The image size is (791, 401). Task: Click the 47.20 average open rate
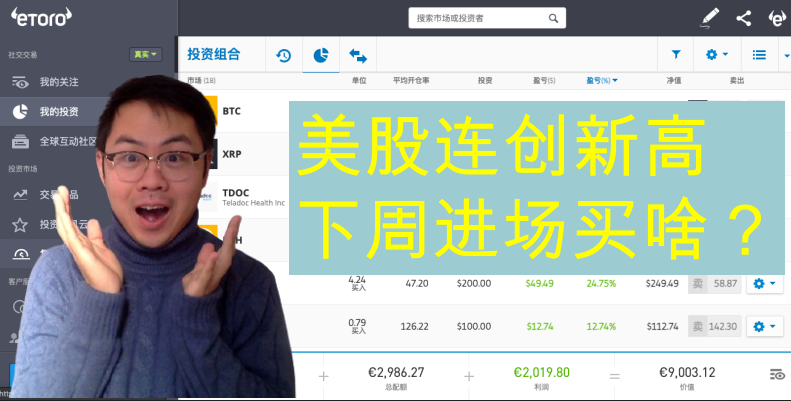tap(417, 283)
